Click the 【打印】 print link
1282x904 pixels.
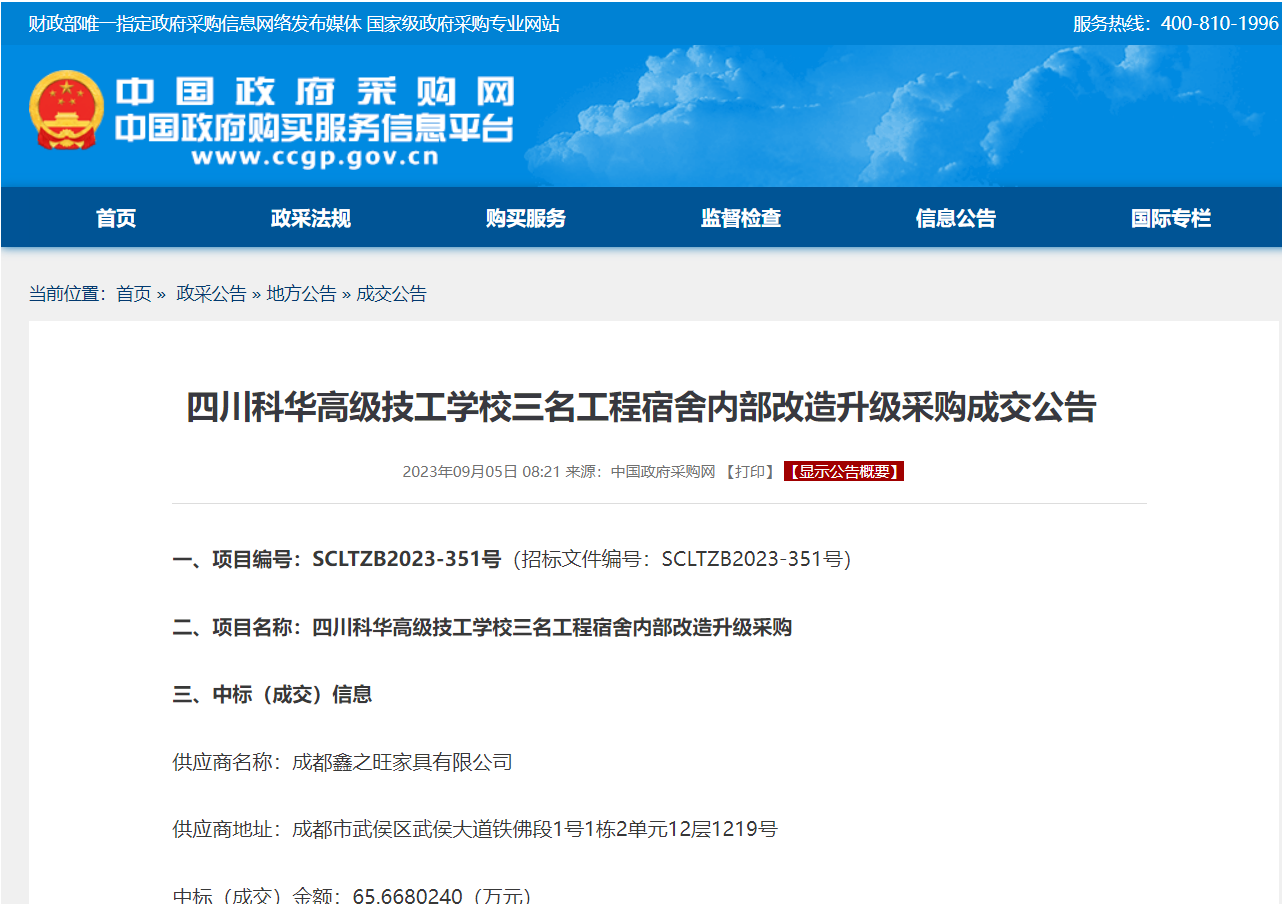click(750, 472)
